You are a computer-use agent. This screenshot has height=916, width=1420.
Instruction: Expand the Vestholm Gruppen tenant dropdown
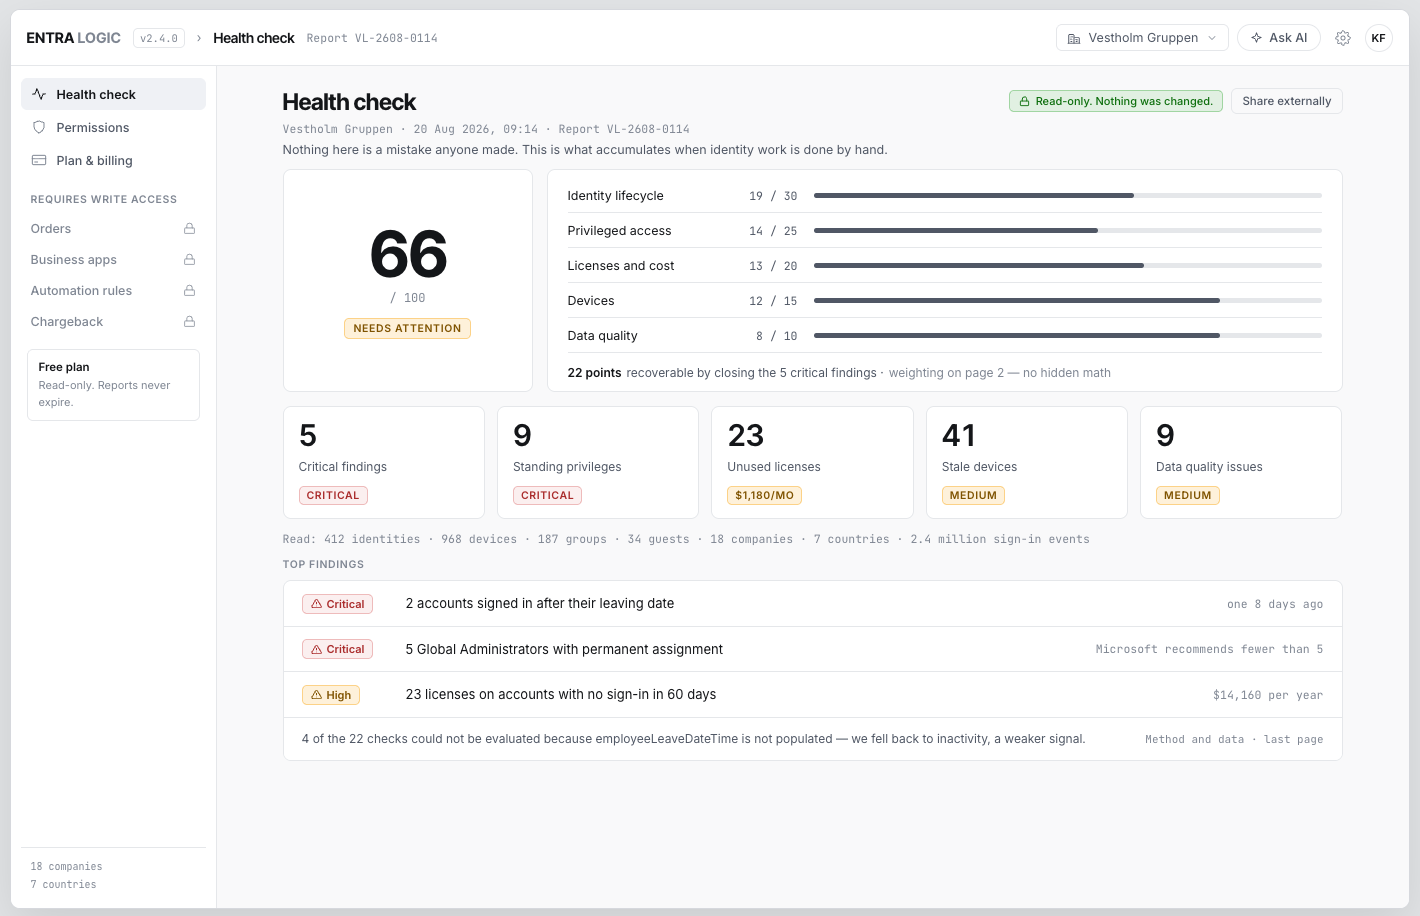pyautogui.click(x=1142, y=38)
